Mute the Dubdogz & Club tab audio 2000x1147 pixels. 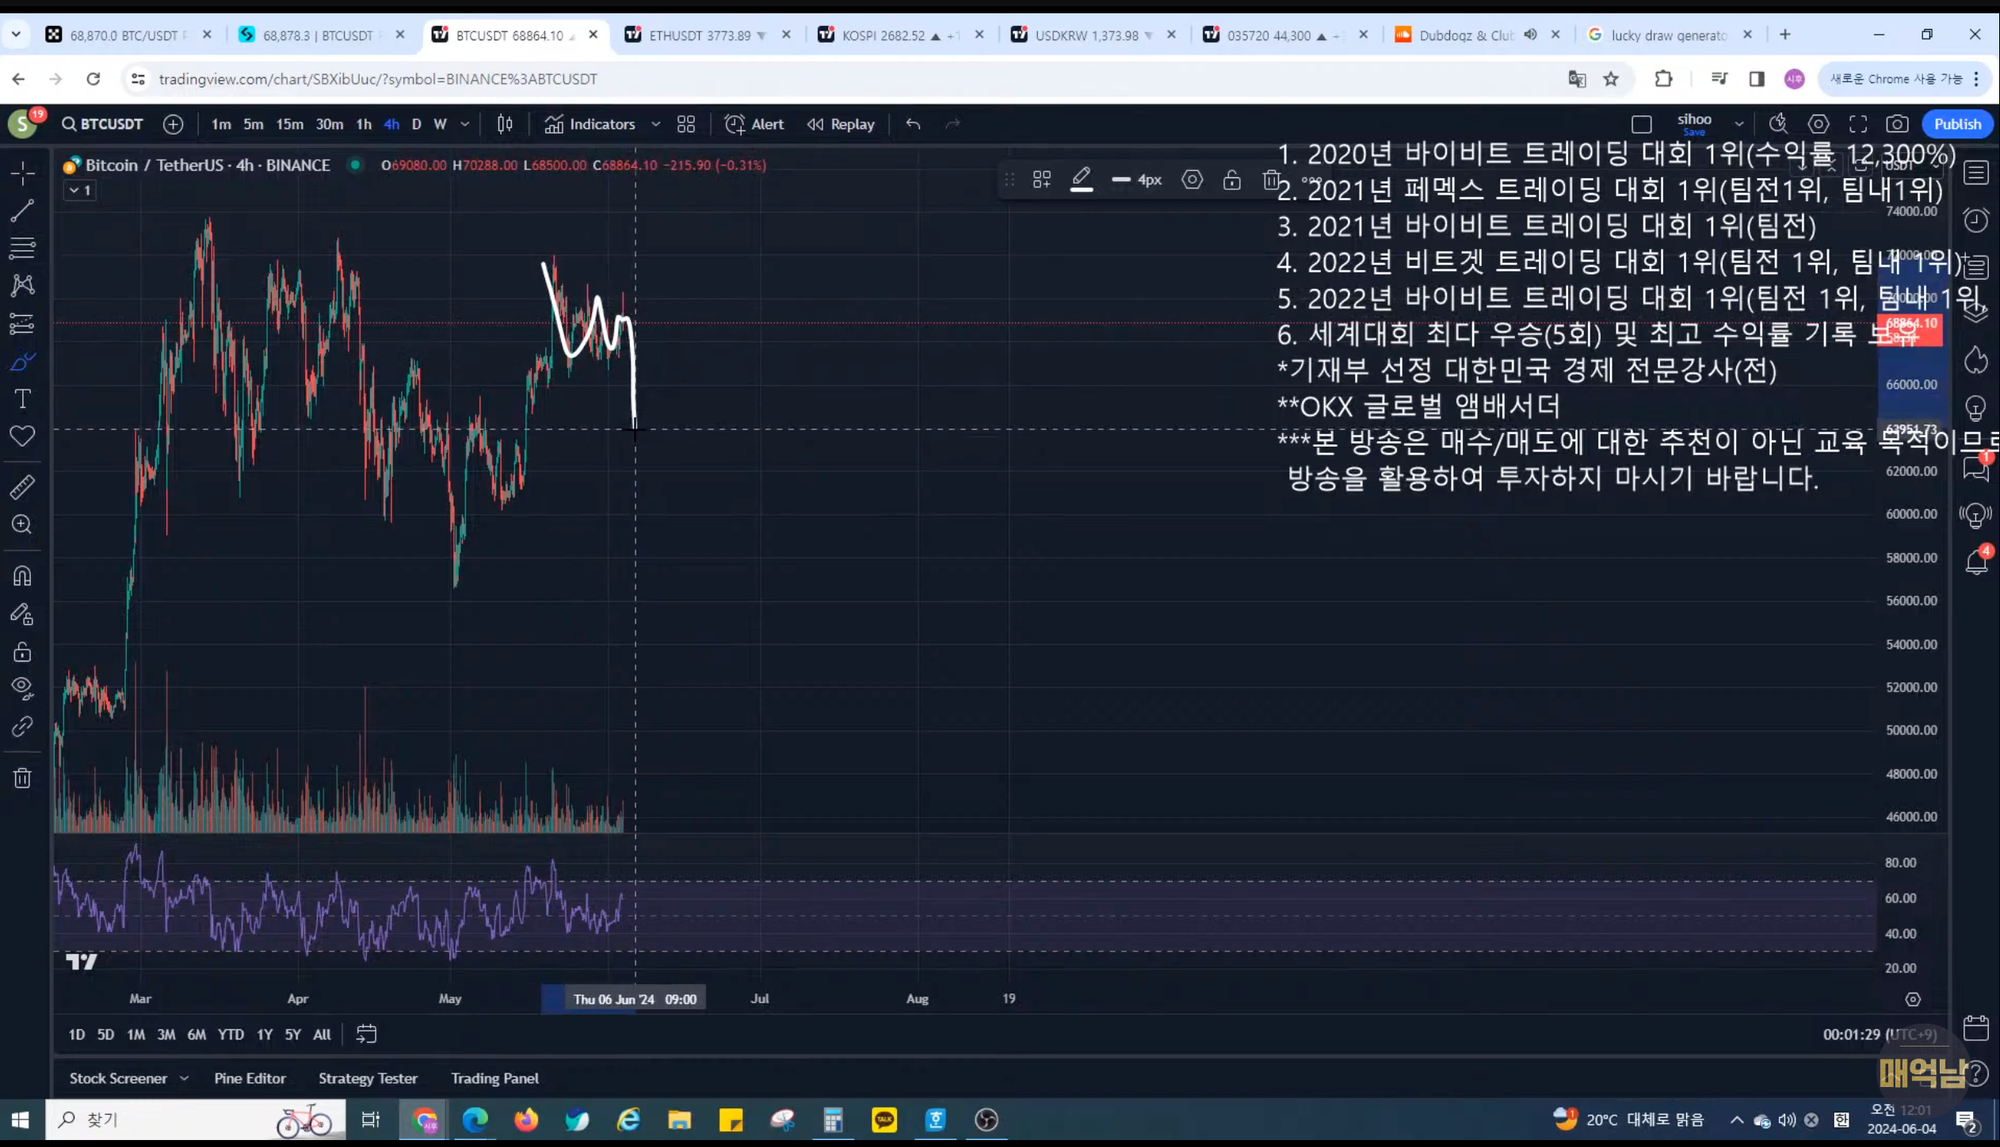1530,35
